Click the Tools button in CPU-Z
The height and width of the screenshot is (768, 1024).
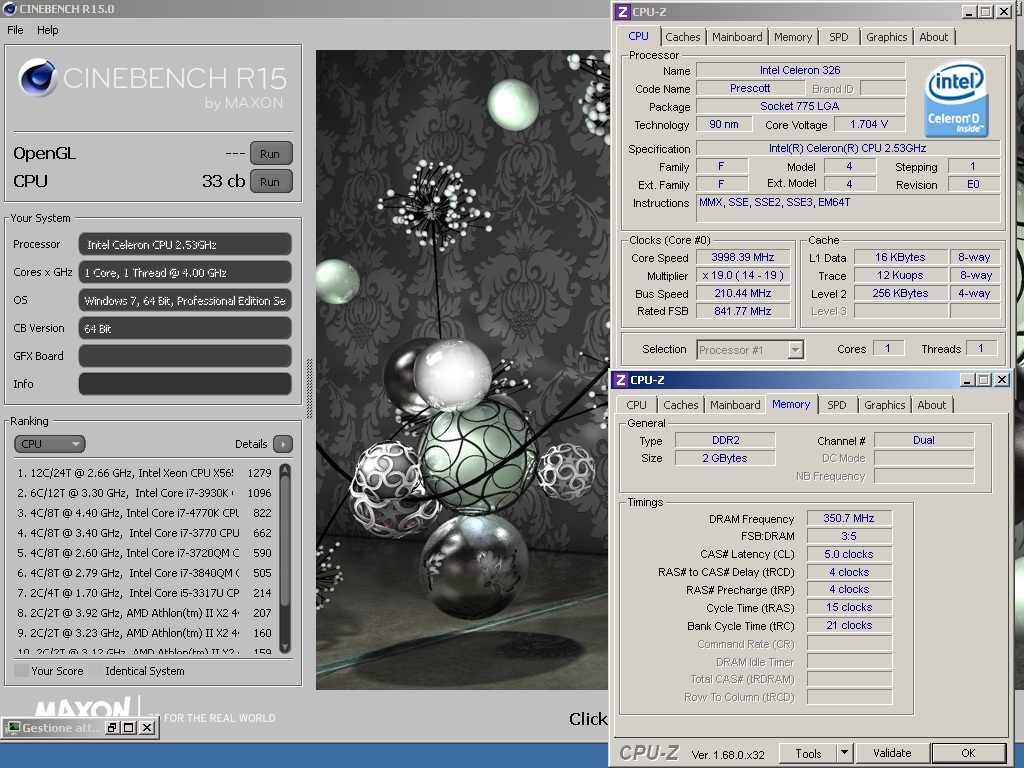coord(808,753)
